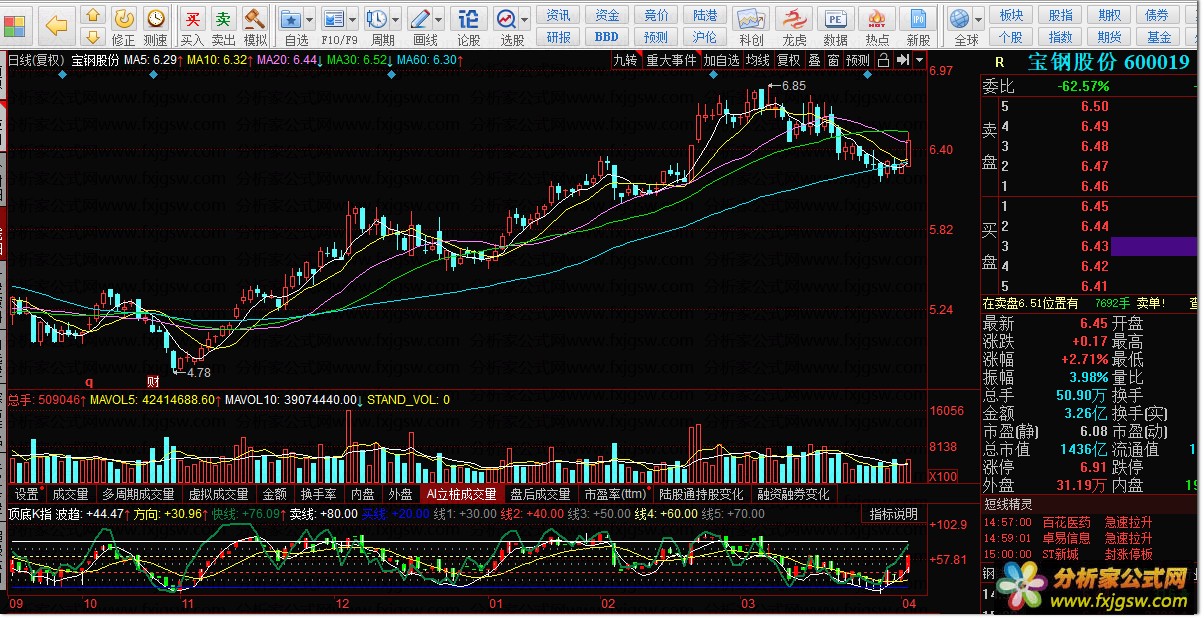
Task: Click the 宝钢股份 600019 stock title
Action: [1108, 62]
